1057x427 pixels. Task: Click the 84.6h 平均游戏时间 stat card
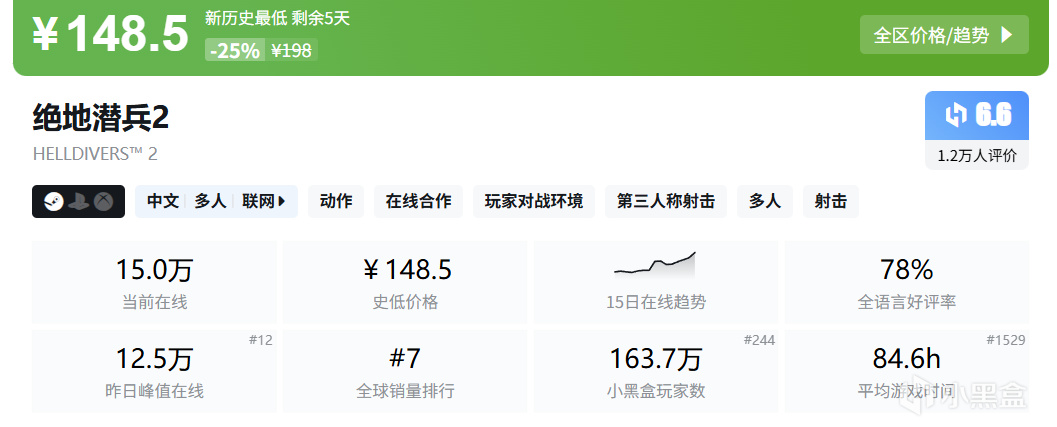pos(907,371)
